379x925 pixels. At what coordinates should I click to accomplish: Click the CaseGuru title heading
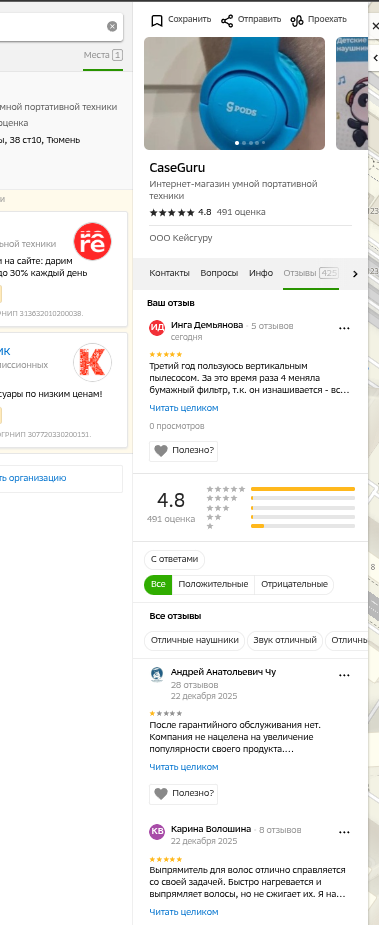(x=177, y=168)
